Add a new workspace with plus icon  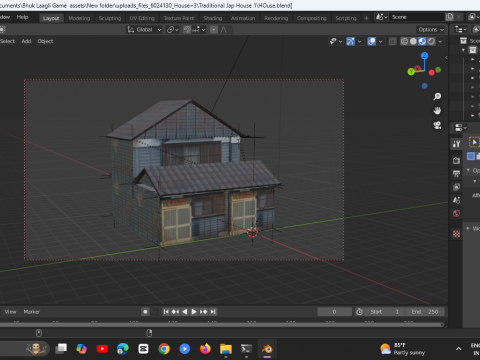366,18
